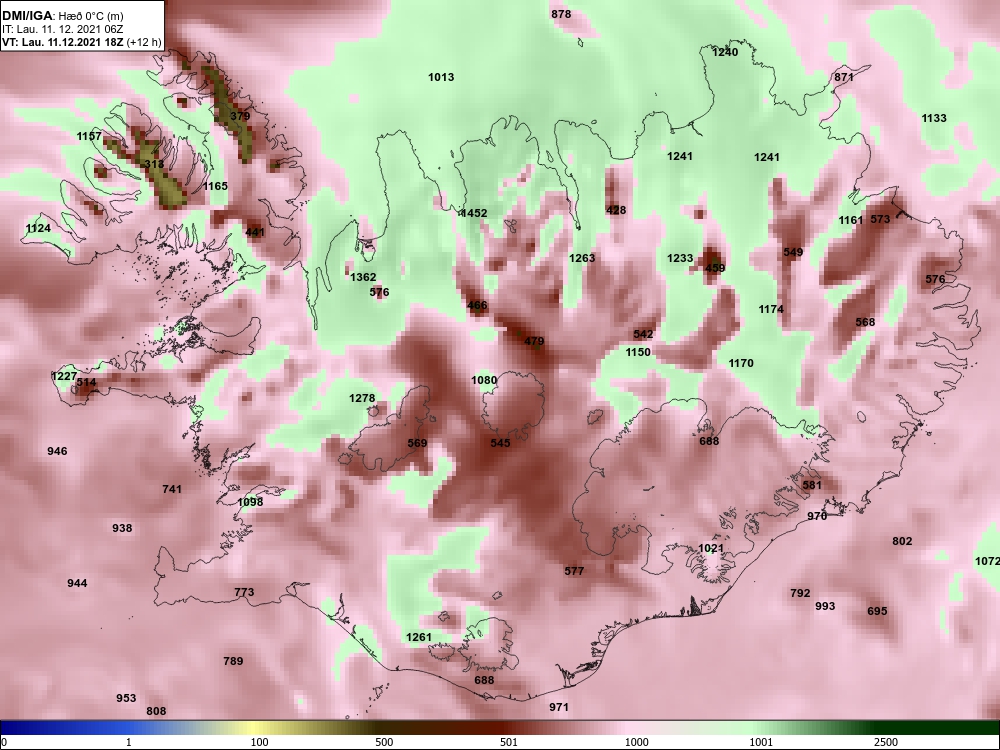Click the color scale label '1000'
This screenshot has width=1000, height=750.
coord(636,742)
